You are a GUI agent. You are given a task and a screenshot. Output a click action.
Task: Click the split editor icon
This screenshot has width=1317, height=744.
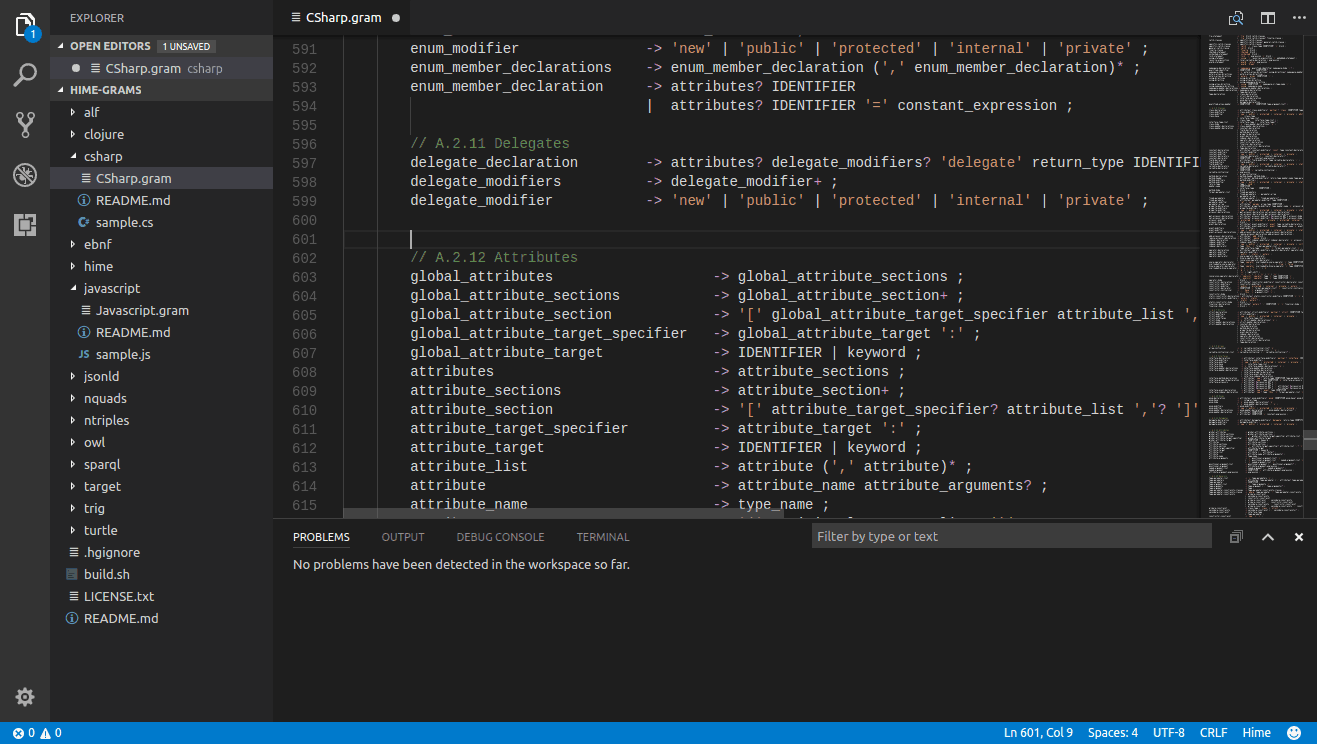coord(1268,18)
